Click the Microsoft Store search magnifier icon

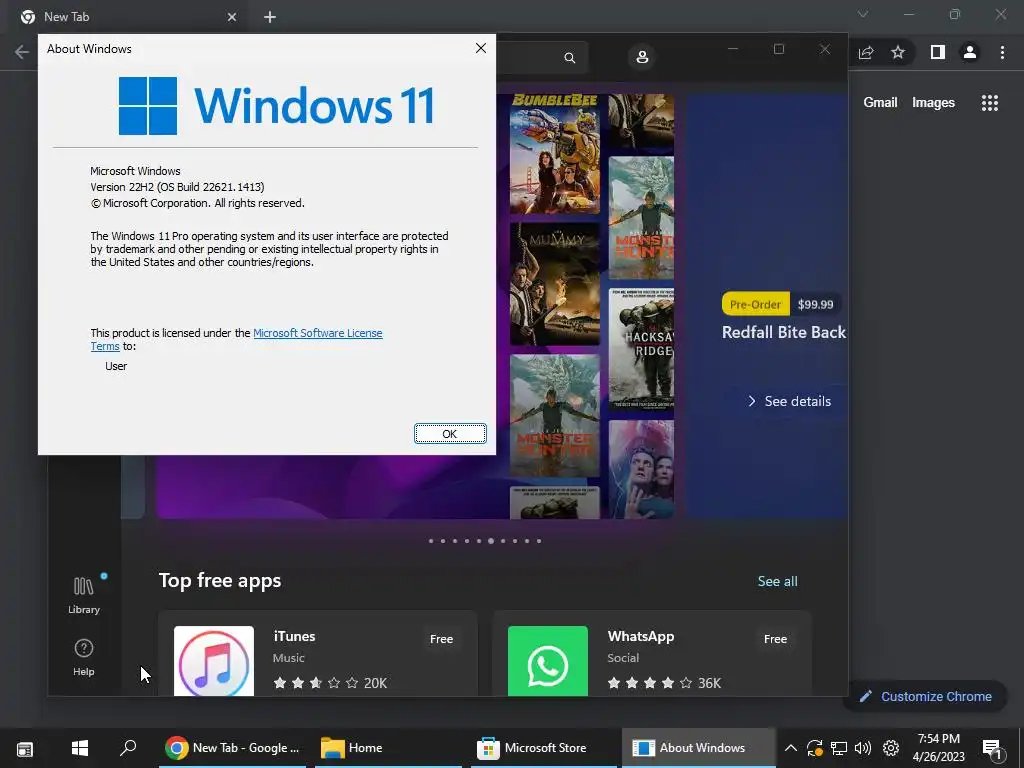tap(569, 58)
